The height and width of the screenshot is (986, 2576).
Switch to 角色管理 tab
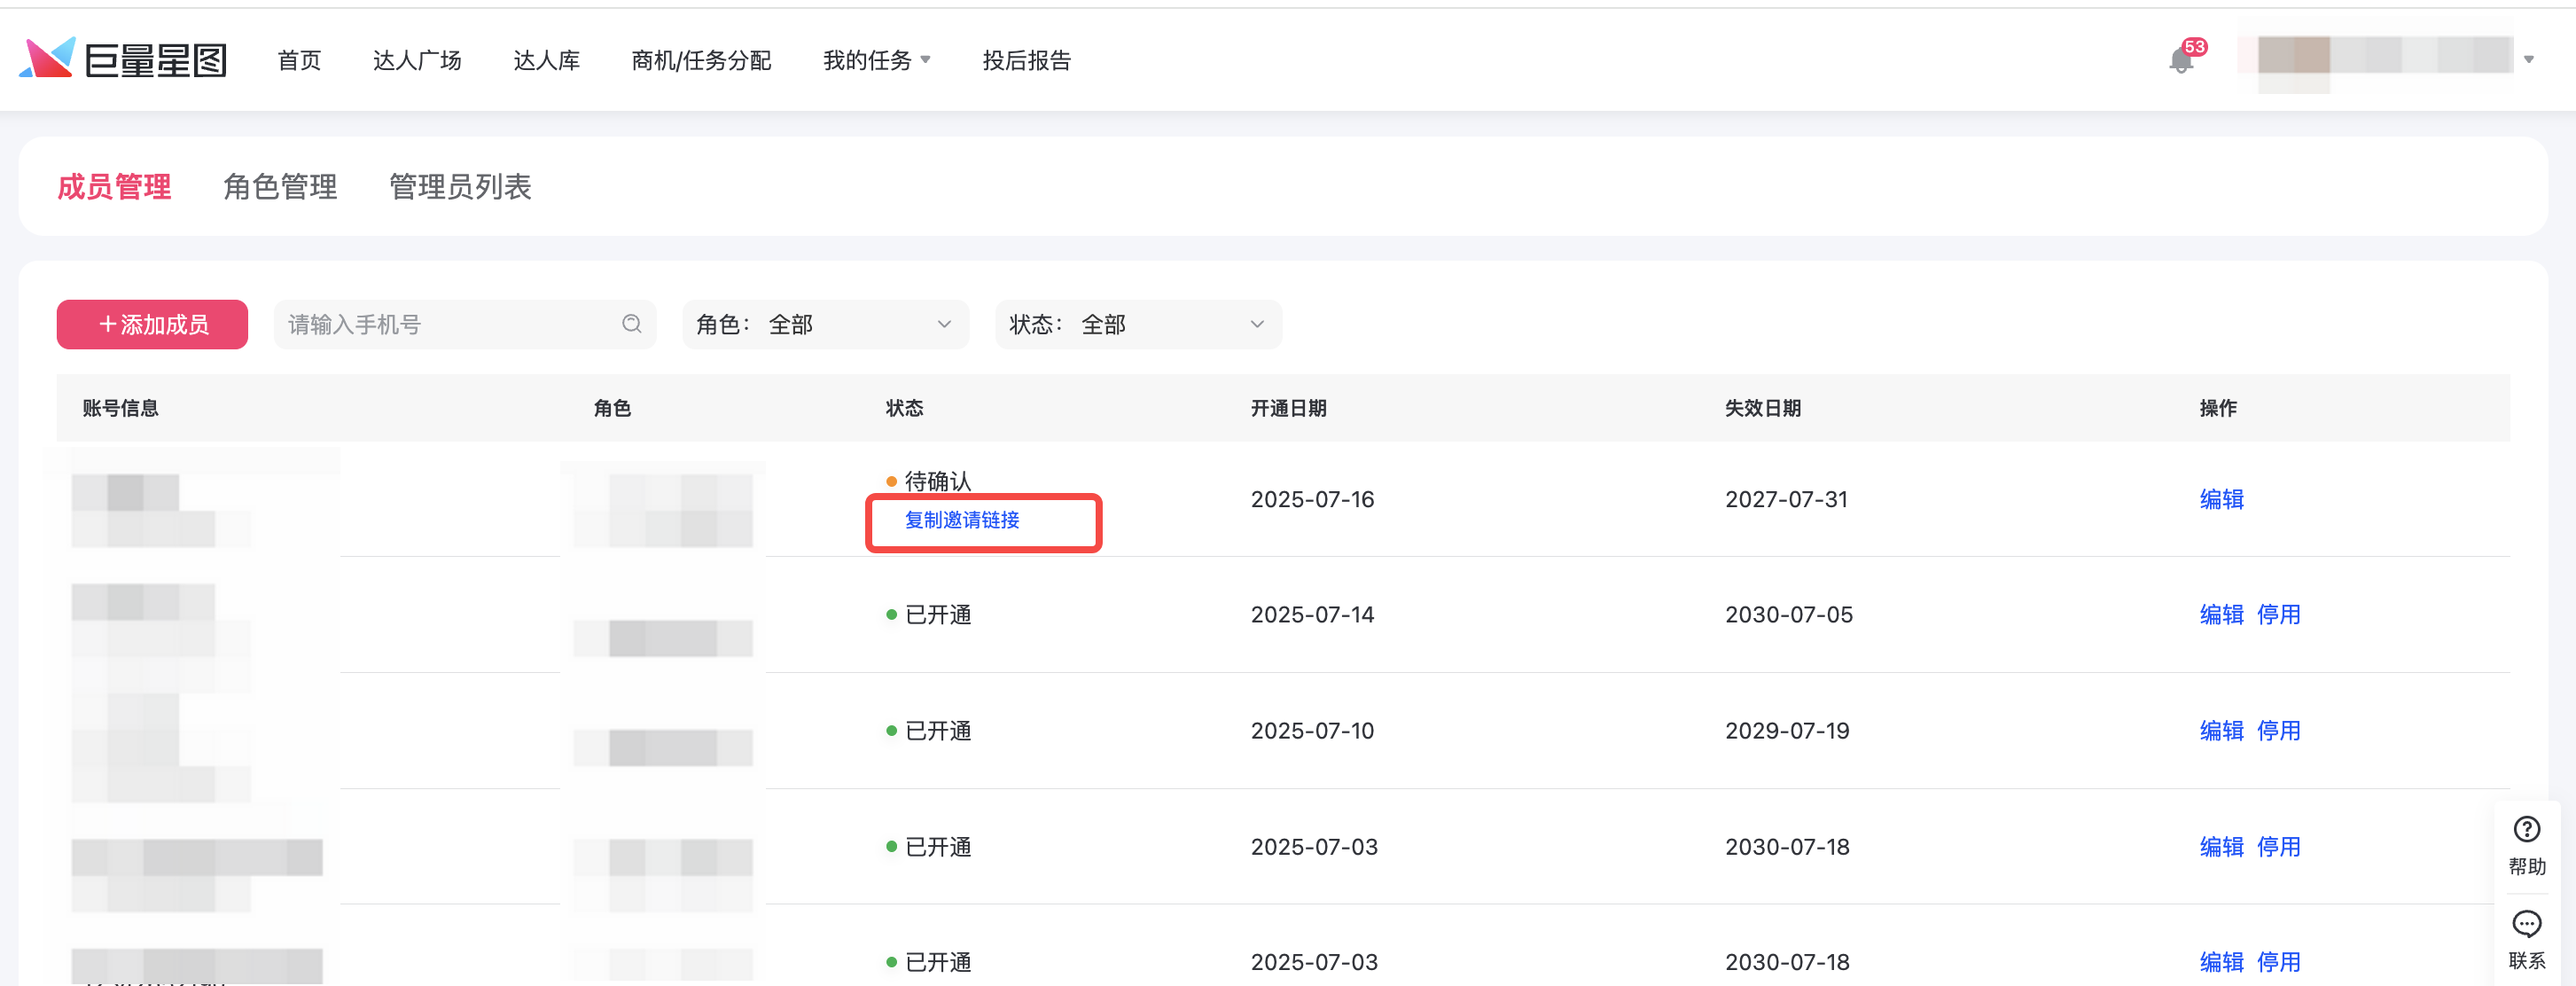point(280,187)
